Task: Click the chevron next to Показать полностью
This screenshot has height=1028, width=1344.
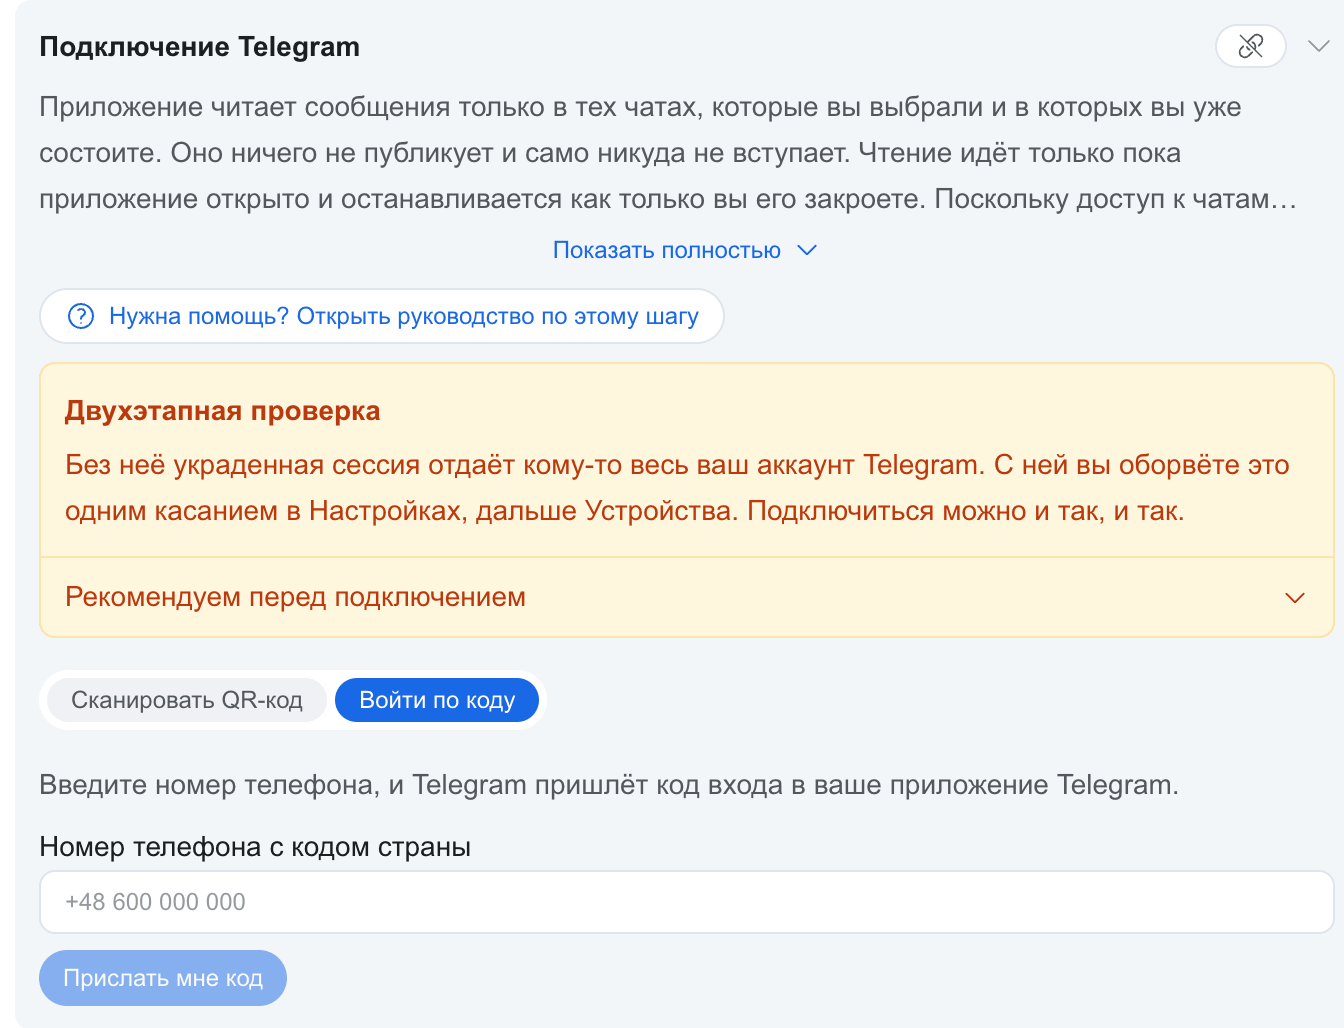Action: pyautogui.click(x=807, y=250)
